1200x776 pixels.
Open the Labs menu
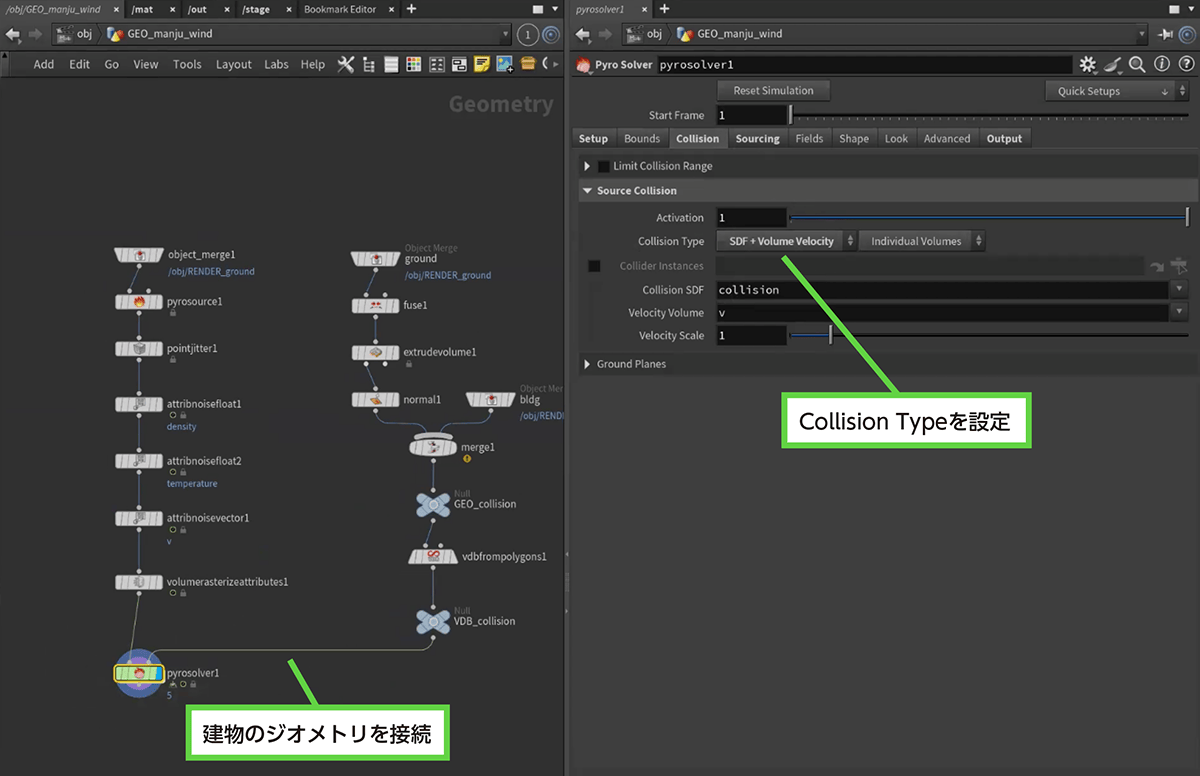pos(276,65)
